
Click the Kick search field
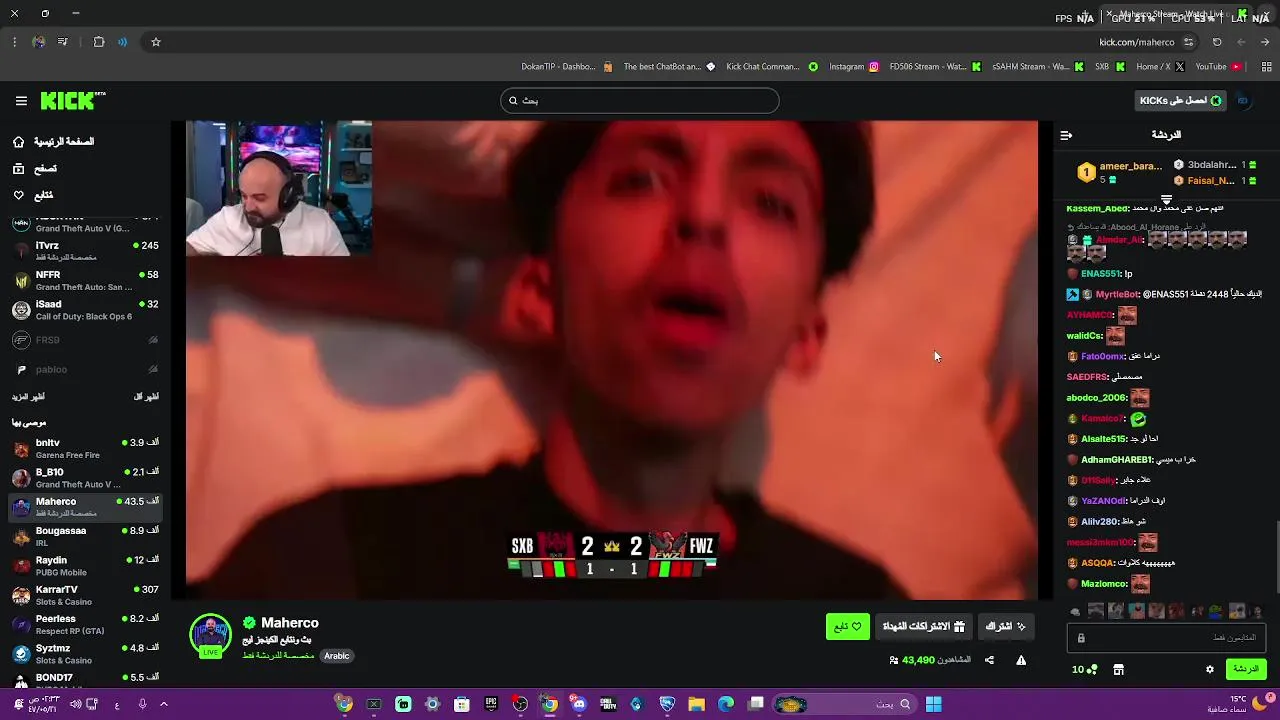pos(639,100)
